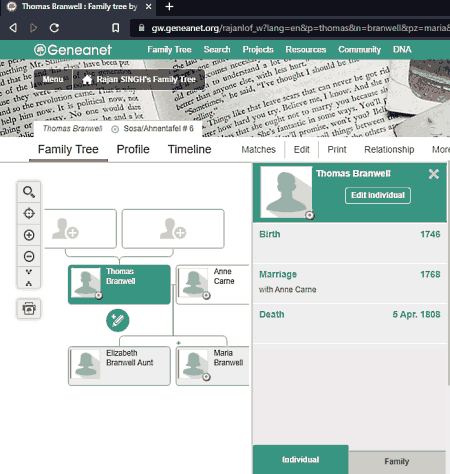Click the site lock icon in address bar
Image resolution: width=450 pixels, height=474 pixels.
pyautogui.click(x=141, y=28)
